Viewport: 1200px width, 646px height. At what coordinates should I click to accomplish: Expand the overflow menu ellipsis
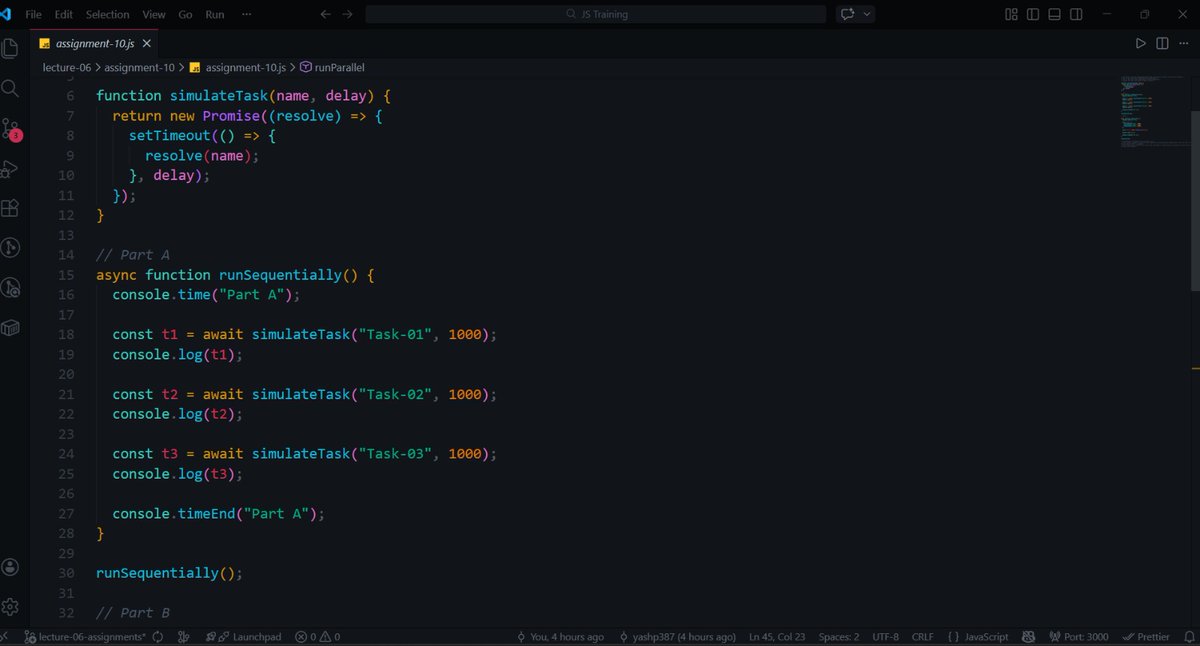point(247,14)
